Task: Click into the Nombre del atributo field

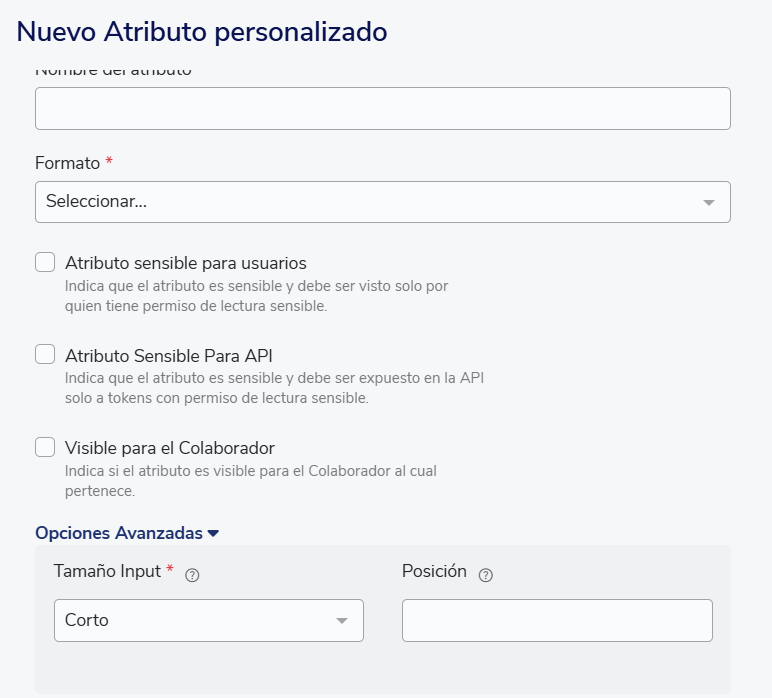Action: coord(382,108)
